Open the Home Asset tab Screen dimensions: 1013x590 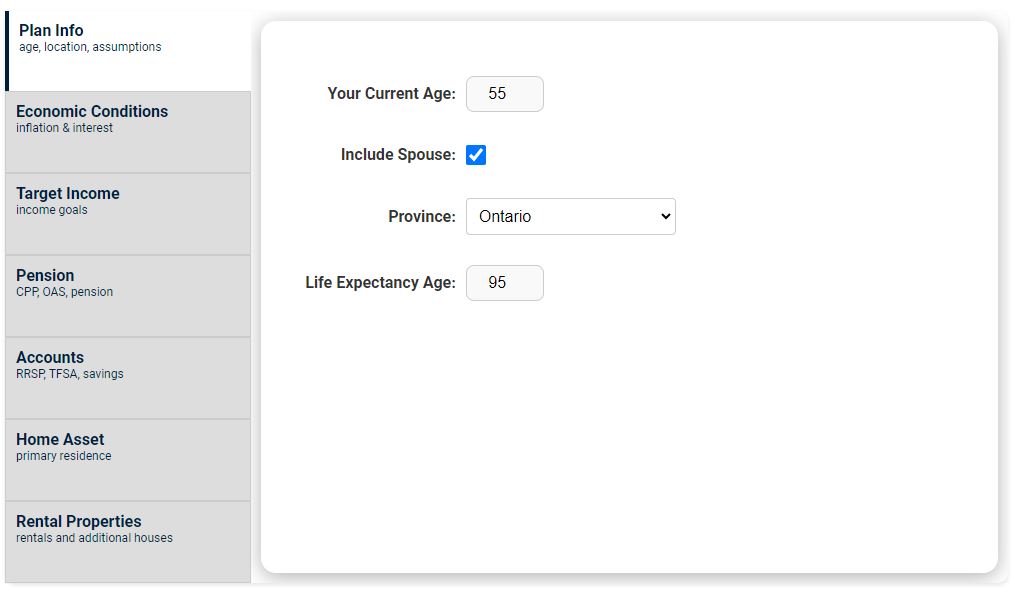128,460
